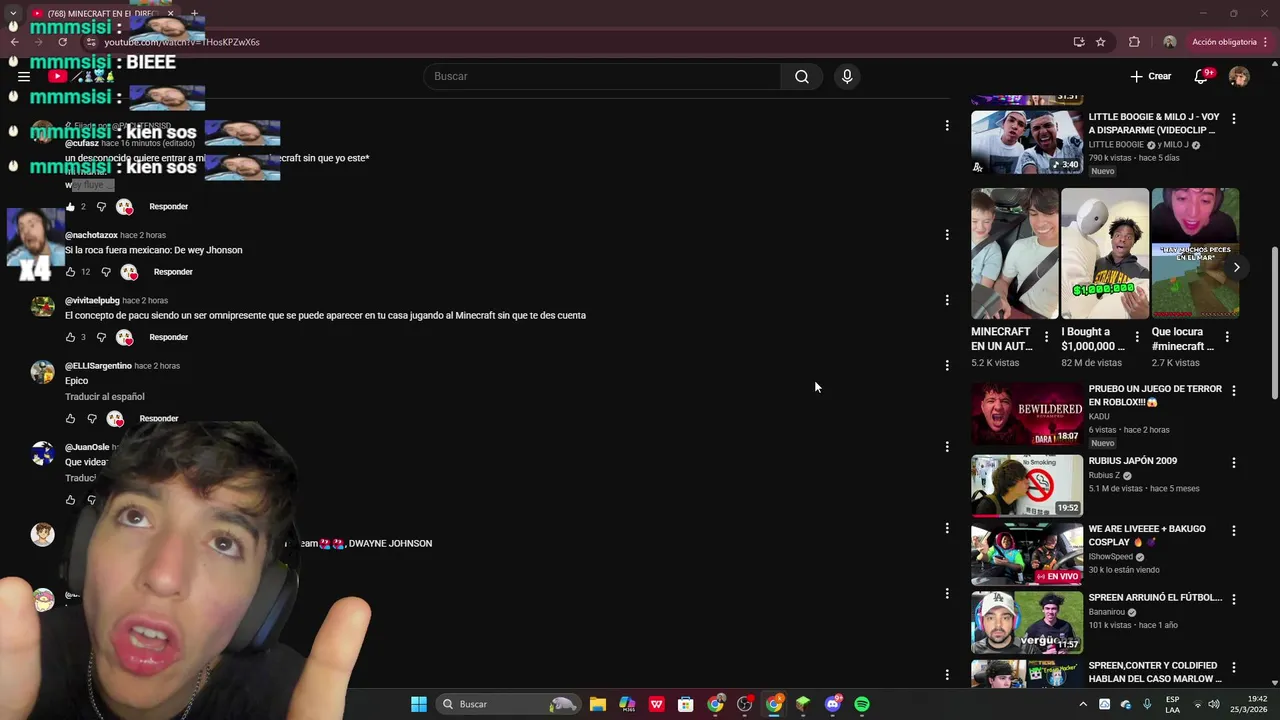
Task: View site information icon beside URL
Action: click(x=91, y=42)
